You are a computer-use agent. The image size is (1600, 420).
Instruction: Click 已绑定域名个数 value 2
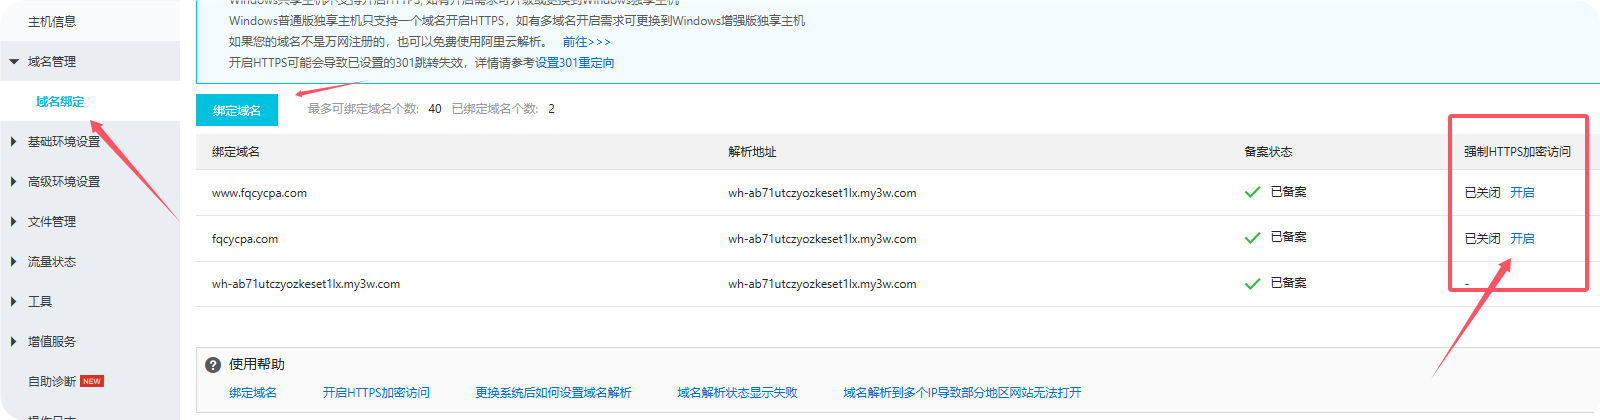point(551,109)
